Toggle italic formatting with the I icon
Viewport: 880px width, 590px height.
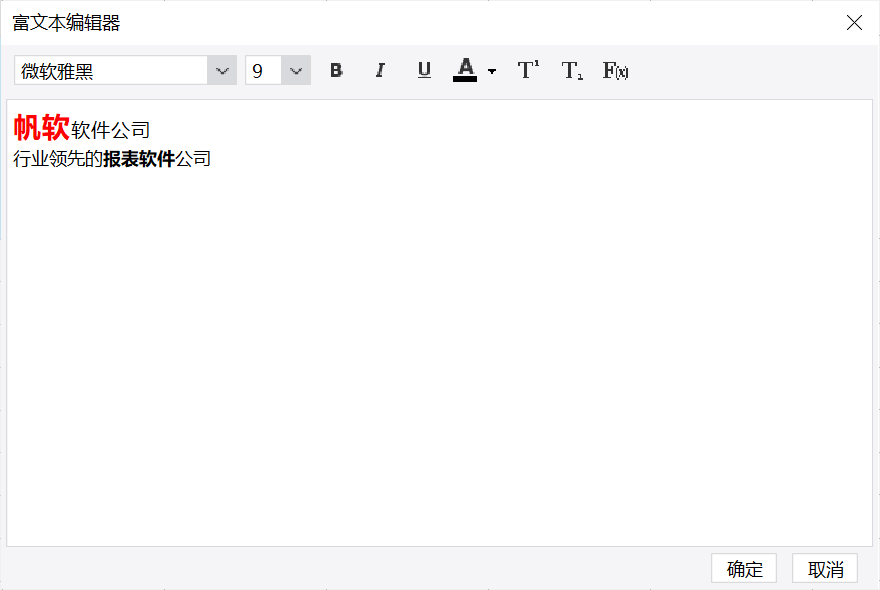(380, 70)
